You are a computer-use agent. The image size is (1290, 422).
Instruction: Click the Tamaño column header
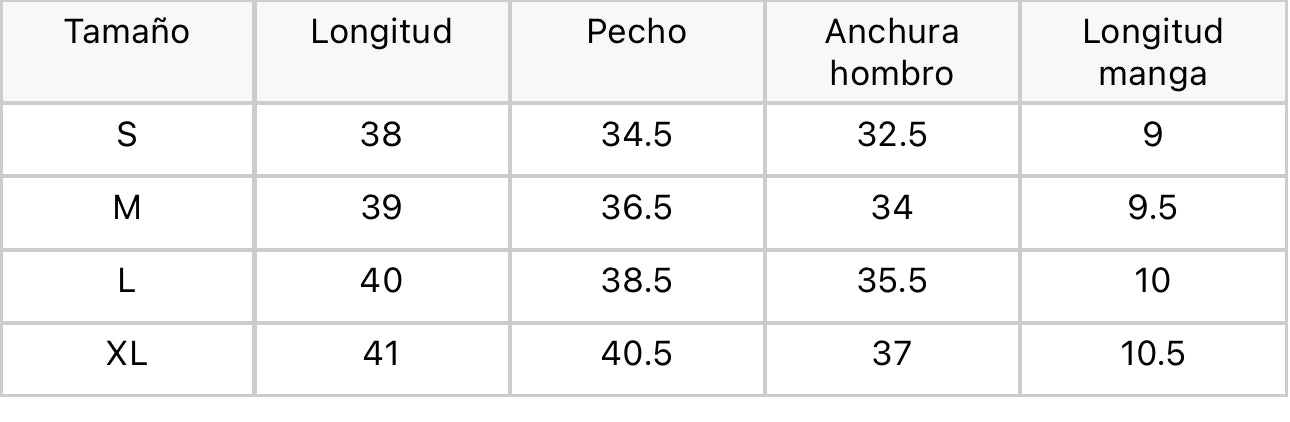[x=127, y=32]
